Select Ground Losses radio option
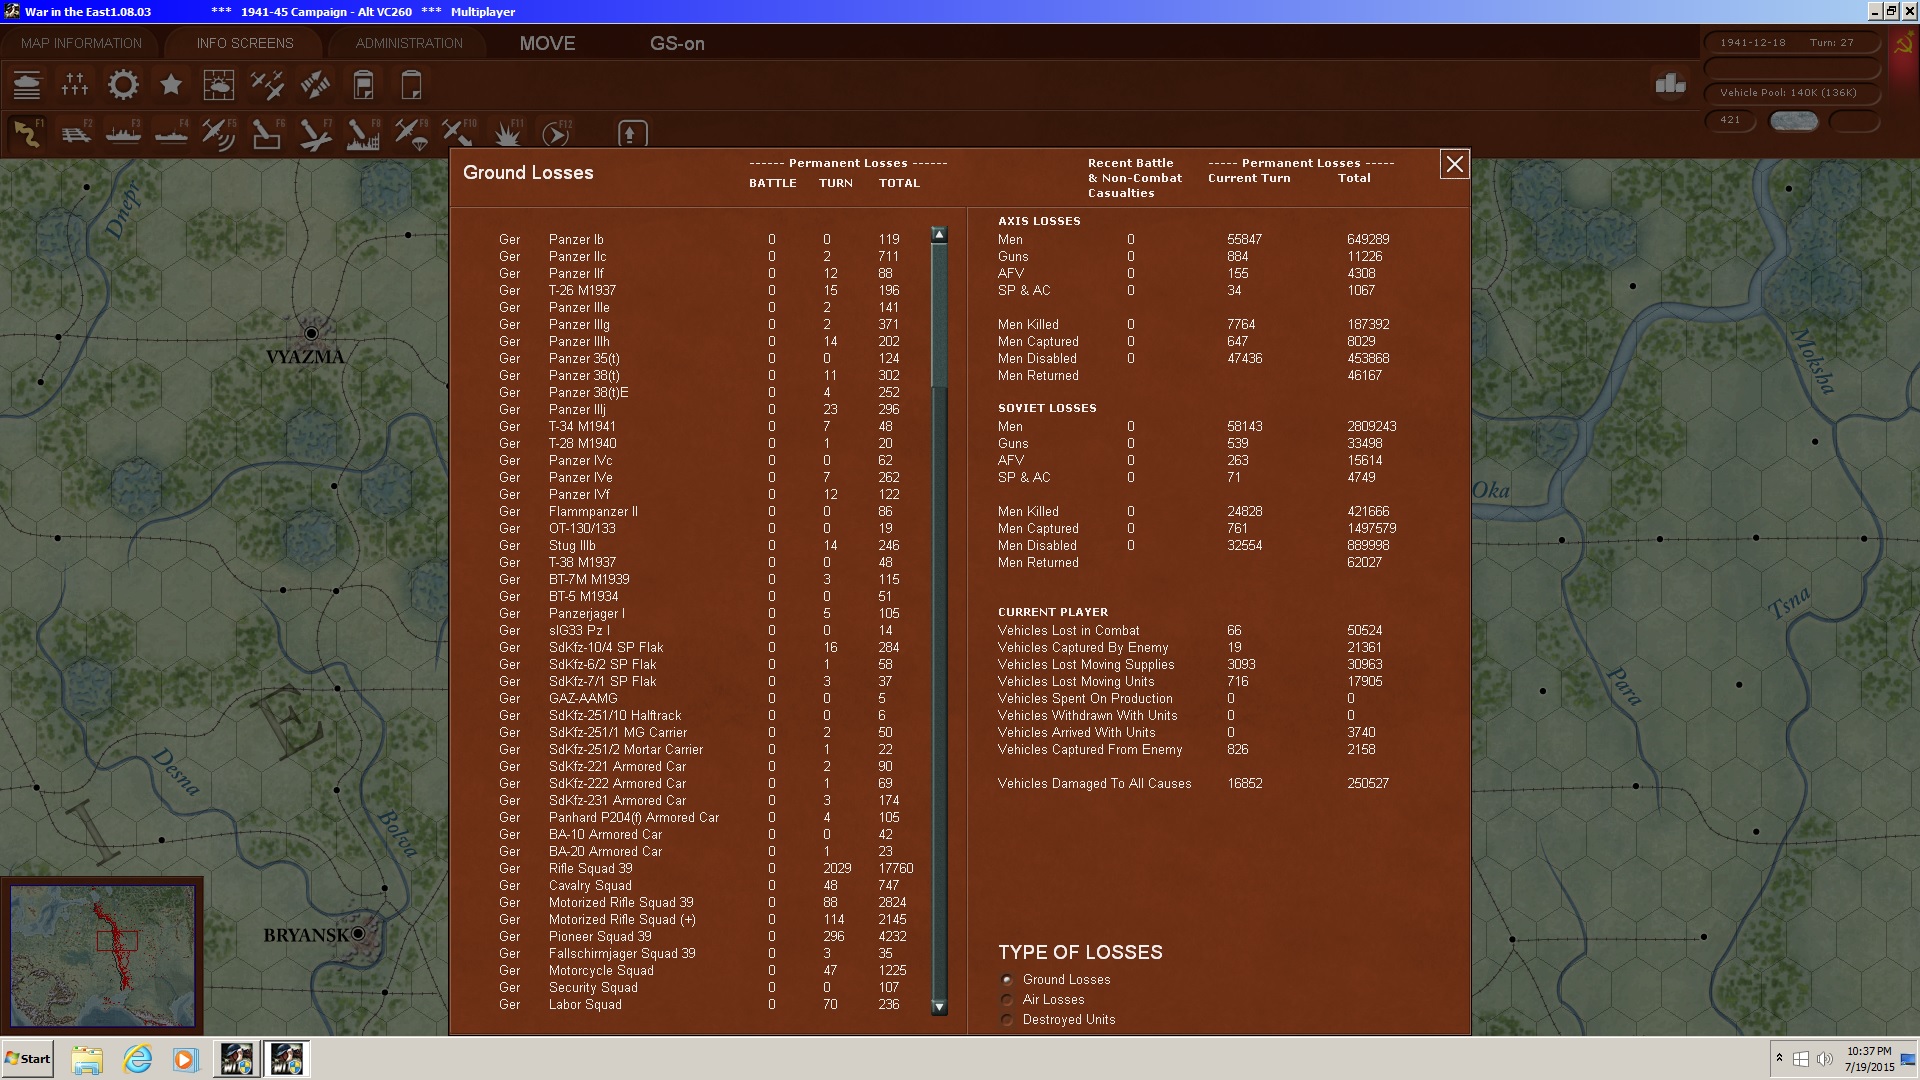The height and width of the screenshot is (1080, 1920). coord(1007,980)
